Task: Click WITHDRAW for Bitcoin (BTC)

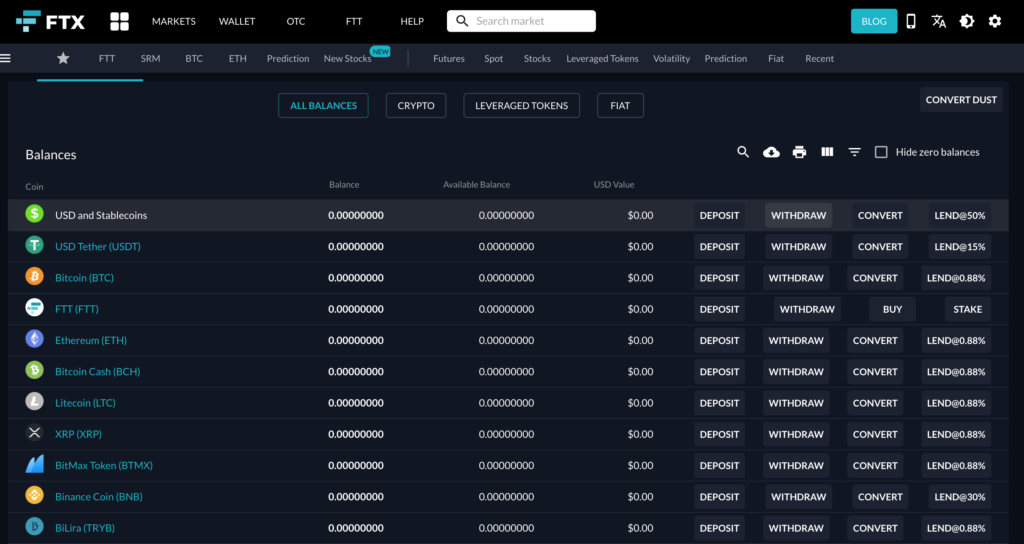Action: (x=796, y=278)
